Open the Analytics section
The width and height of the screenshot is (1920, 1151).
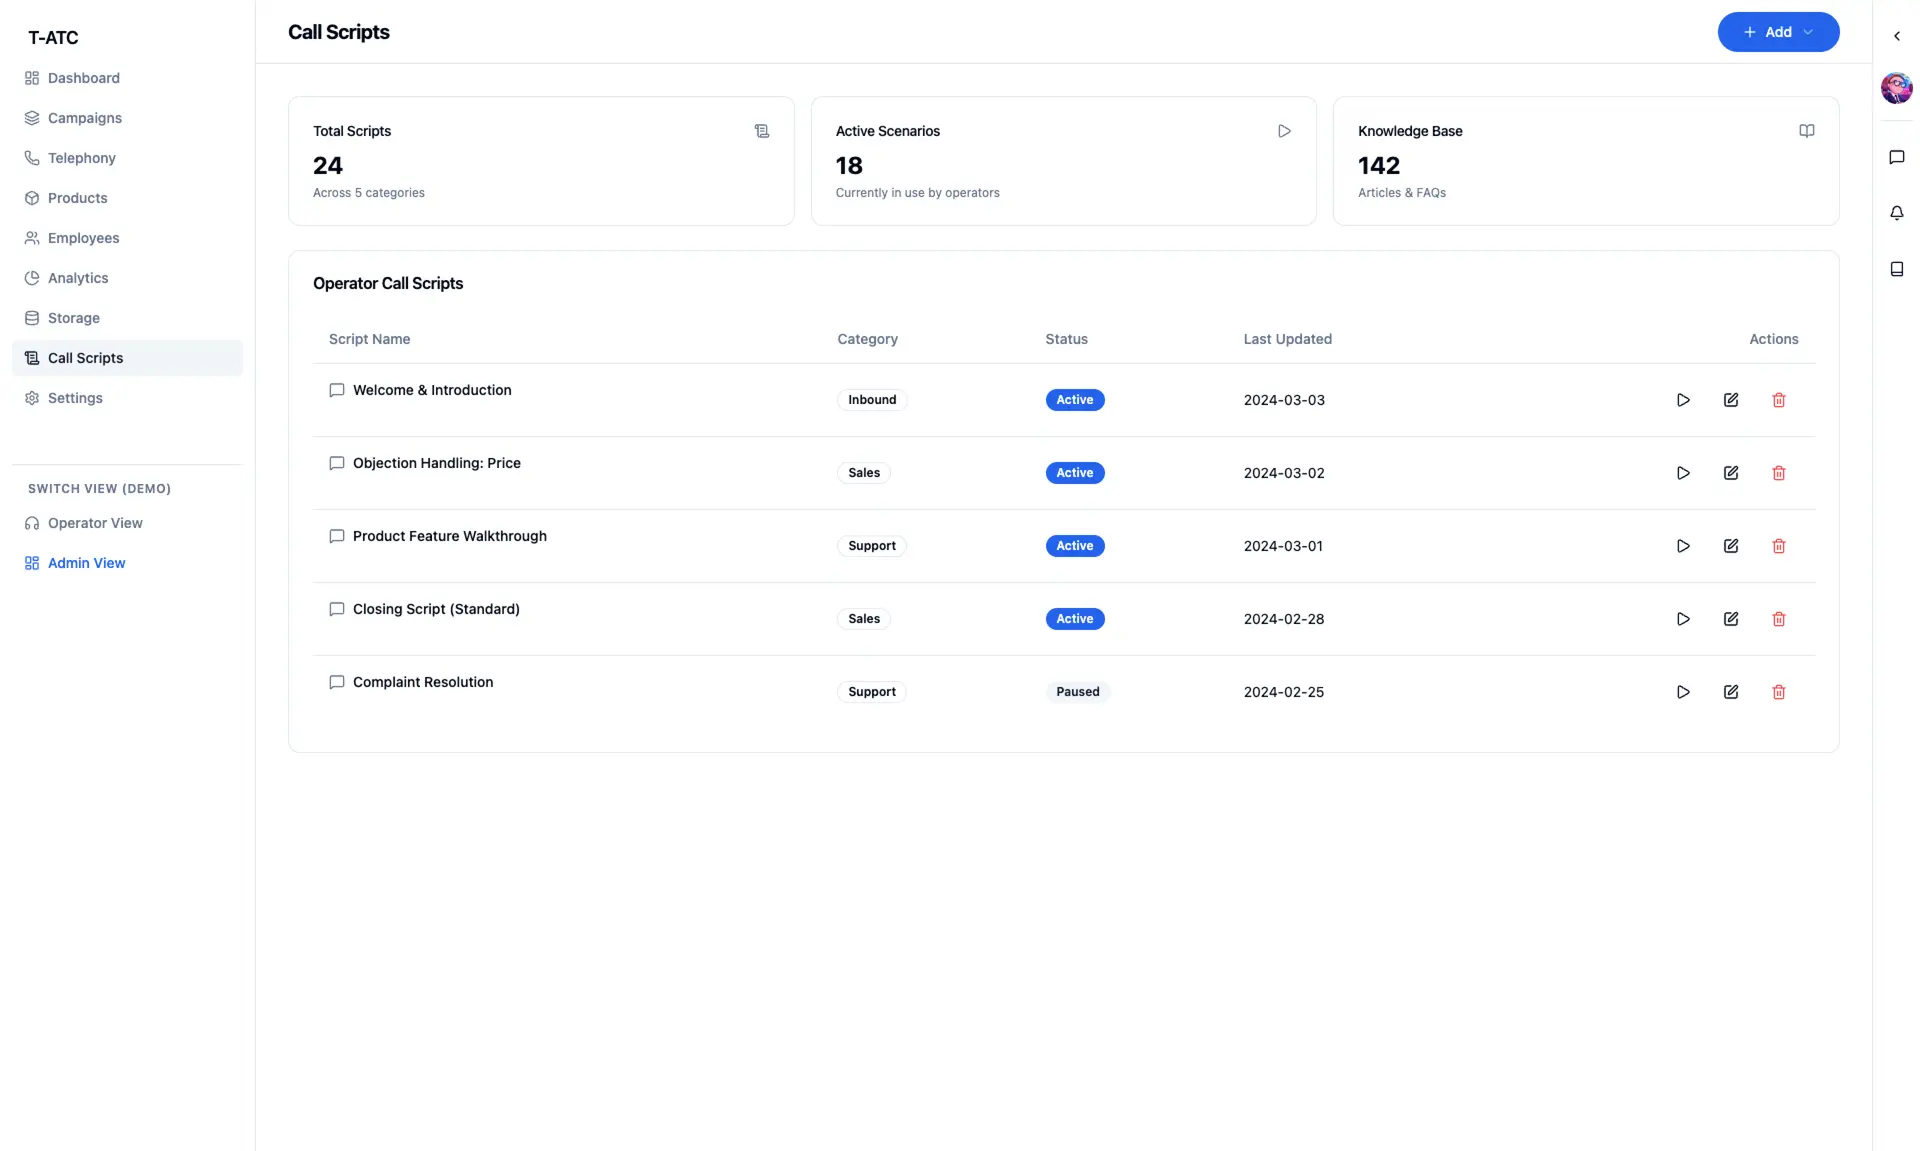click(x=78, y=278)
